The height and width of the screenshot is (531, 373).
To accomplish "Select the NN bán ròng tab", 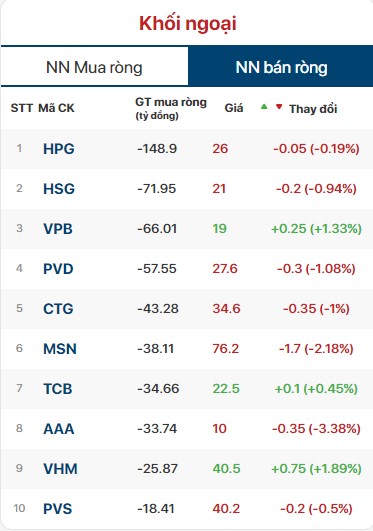I will pos(281,67).
